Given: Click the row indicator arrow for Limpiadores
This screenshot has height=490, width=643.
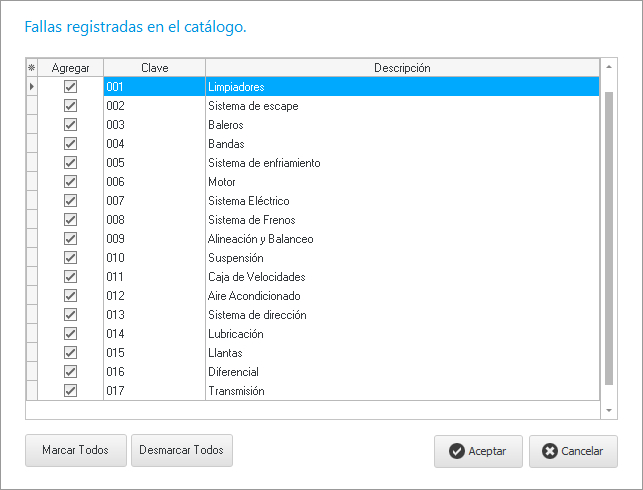Looking at the screenshot, I should [31, 87].
